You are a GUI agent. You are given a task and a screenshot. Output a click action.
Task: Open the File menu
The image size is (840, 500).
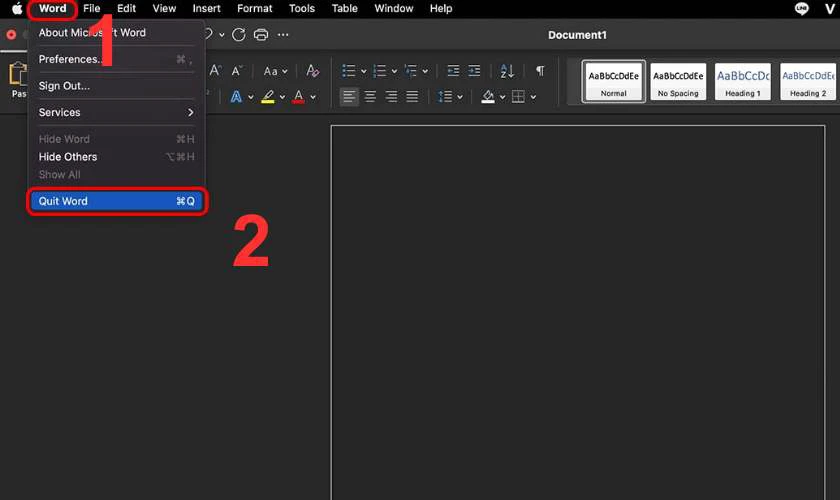[92, 9]
